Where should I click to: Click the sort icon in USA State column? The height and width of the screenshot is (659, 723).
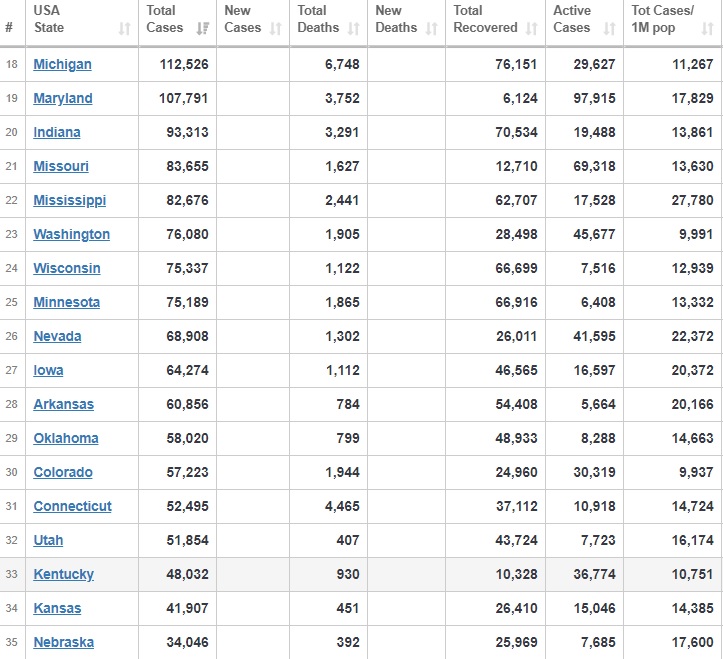click(x=124, y=29)
